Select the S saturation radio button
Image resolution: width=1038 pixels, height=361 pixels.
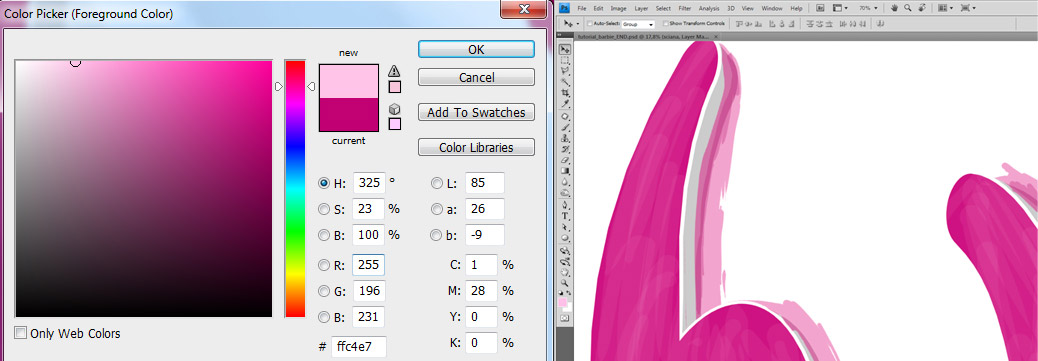pyautogui.click(x=324, y=209)
